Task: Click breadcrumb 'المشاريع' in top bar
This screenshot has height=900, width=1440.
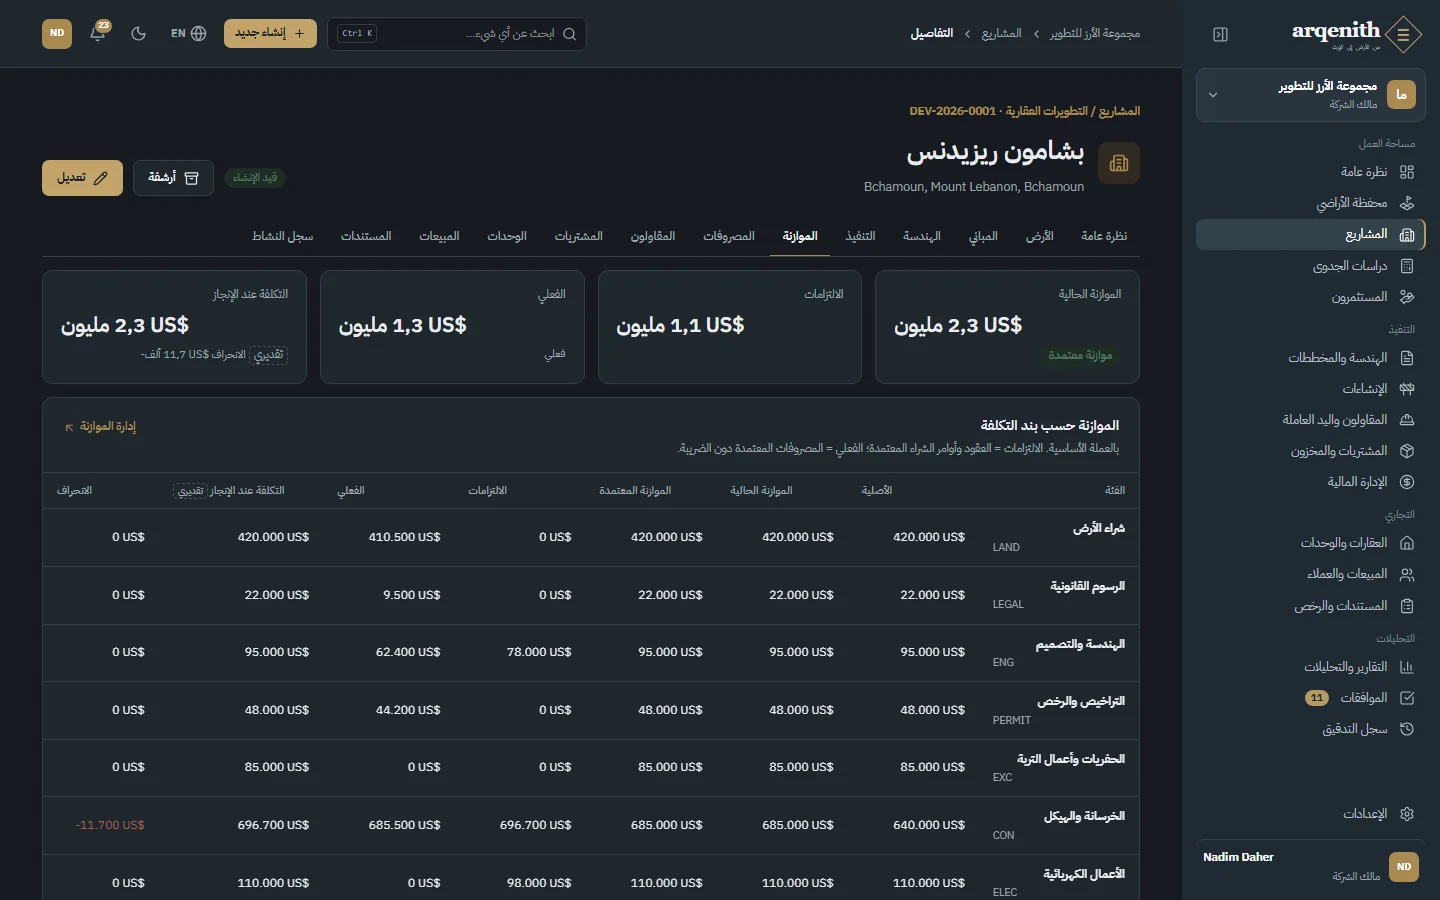Action: pyautogui.click(x=1001, y=33)
